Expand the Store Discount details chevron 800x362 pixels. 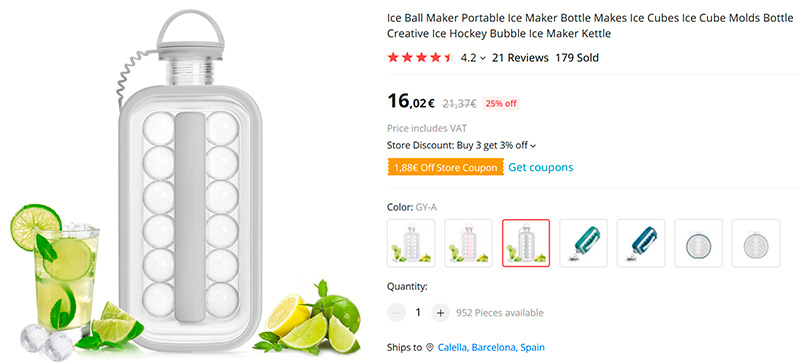coord(533,146)
